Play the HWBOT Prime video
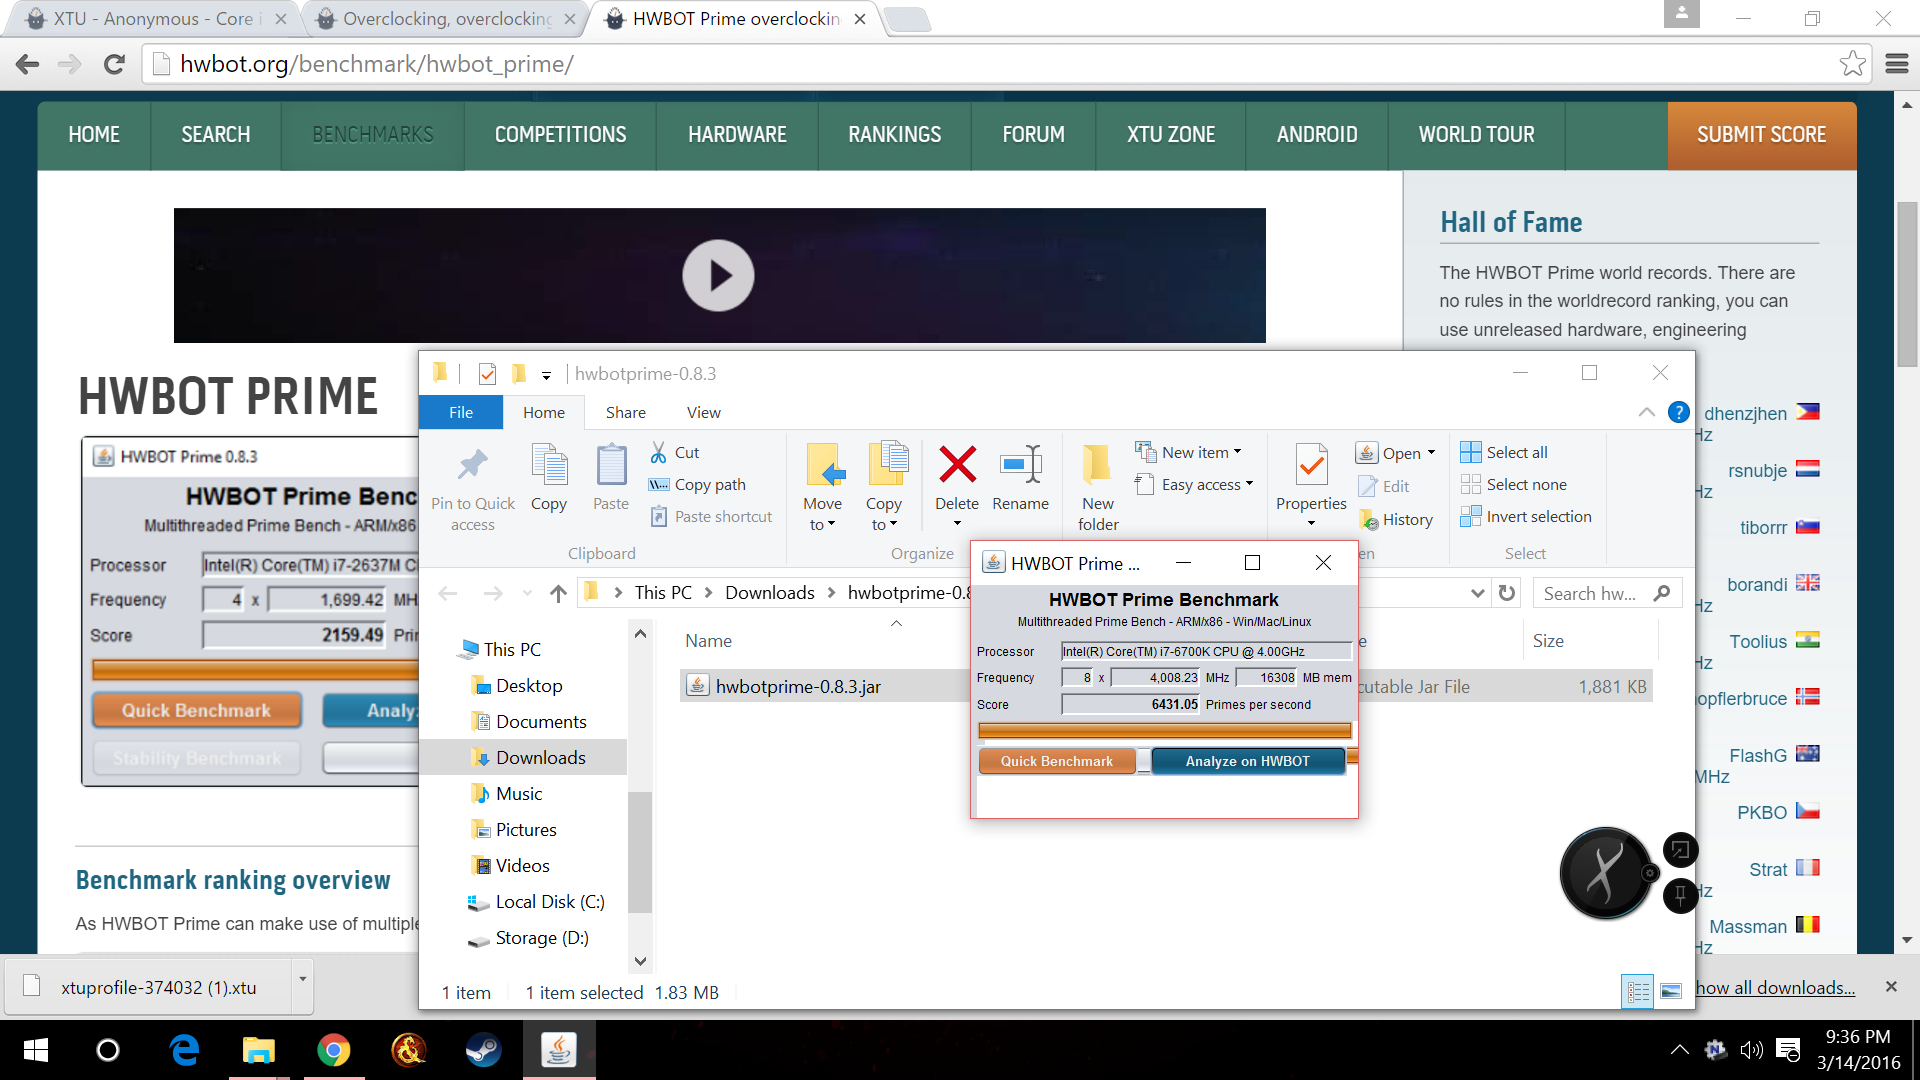 pos(718,276)
